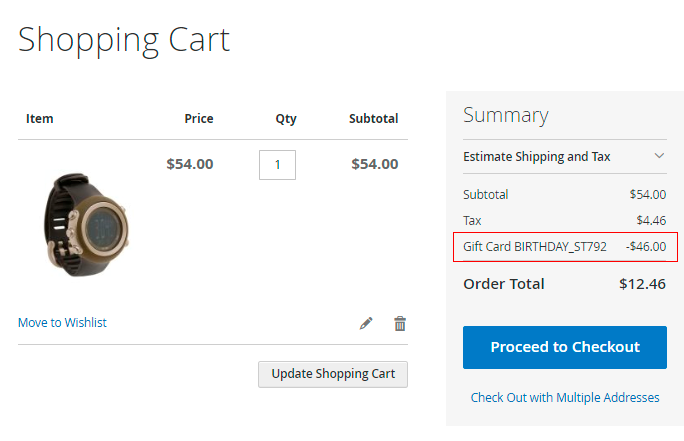This screenshot has width=684, height=441.
Task: Select the Gift Card BIRTHDAY_ST792 row
Action: point(534,246)
